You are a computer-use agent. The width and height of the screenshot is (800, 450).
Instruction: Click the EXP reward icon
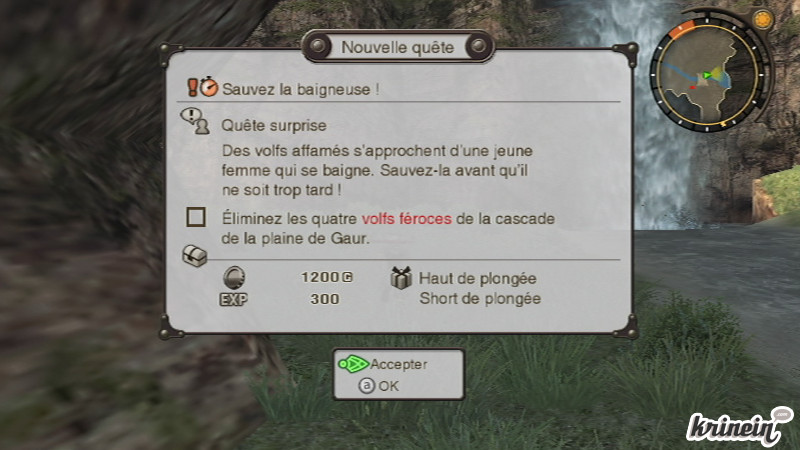(234, 299)
